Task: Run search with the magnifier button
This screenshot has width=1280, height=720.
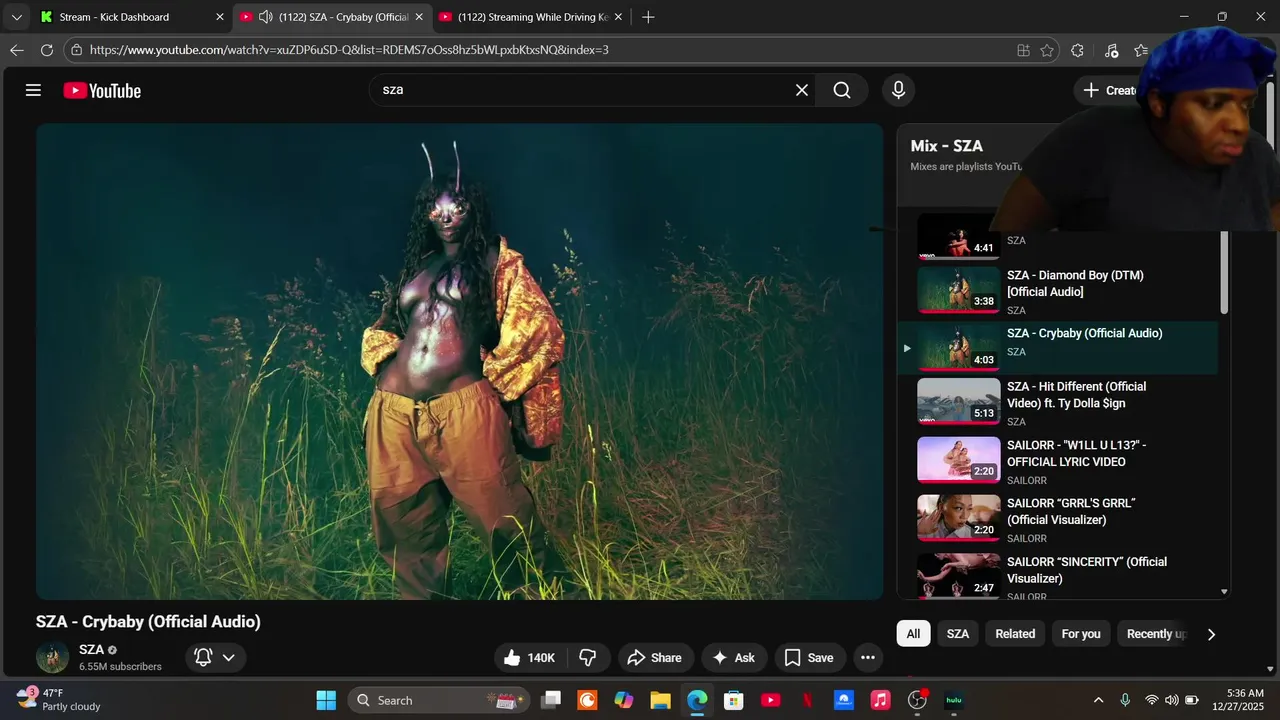Action: [x=842, y=90]
